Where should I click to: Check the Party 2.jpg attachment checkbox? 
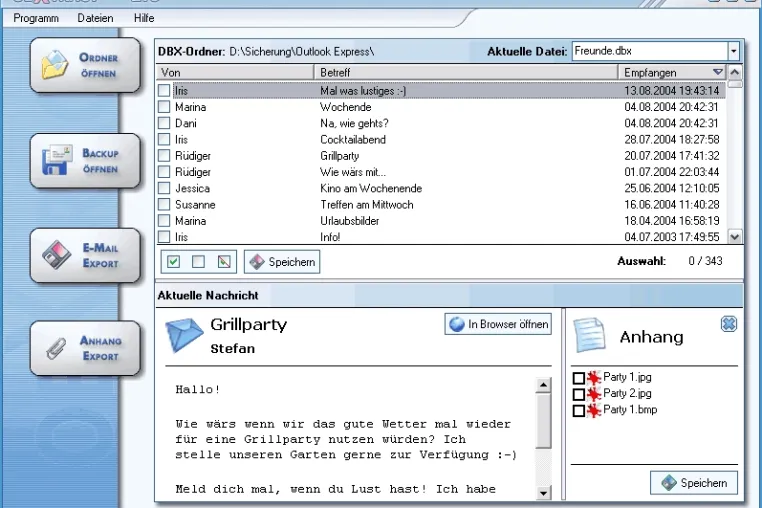(x=578, y=394)
